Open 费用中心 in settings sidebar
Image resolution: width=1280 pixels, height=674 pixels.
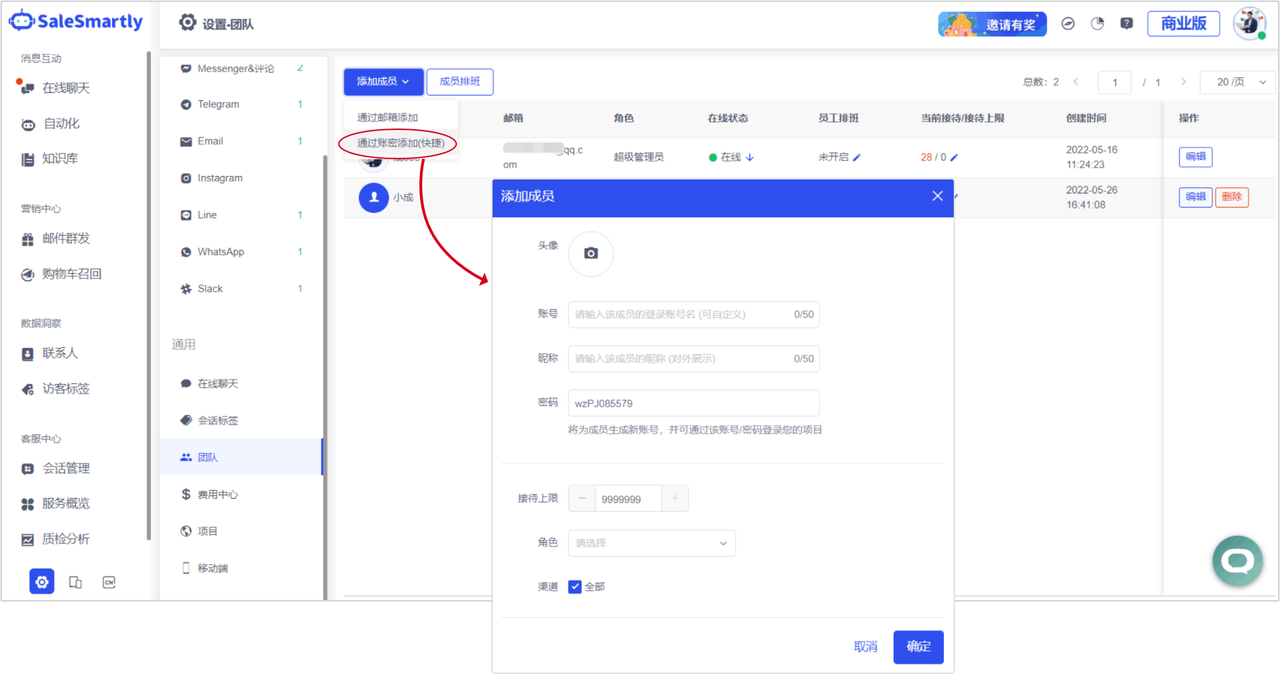coord(217,494)
